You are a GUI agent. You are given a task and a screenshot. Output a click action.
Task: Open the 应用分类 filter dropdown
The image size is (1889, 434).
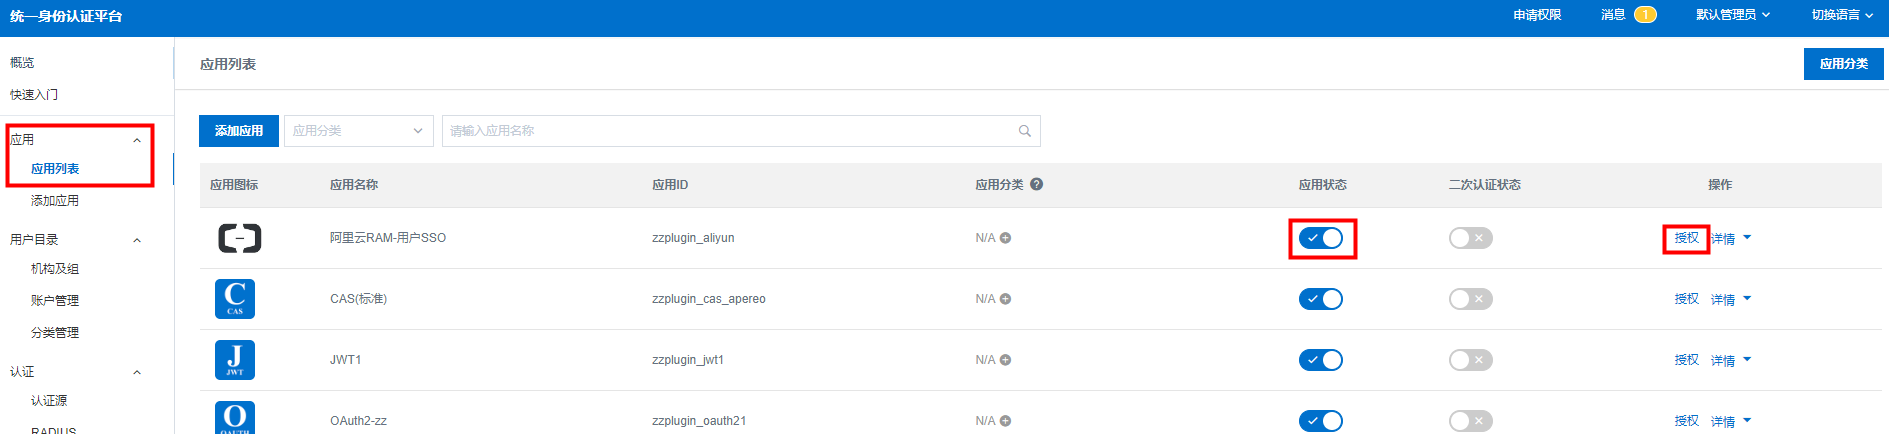(358, 131)
